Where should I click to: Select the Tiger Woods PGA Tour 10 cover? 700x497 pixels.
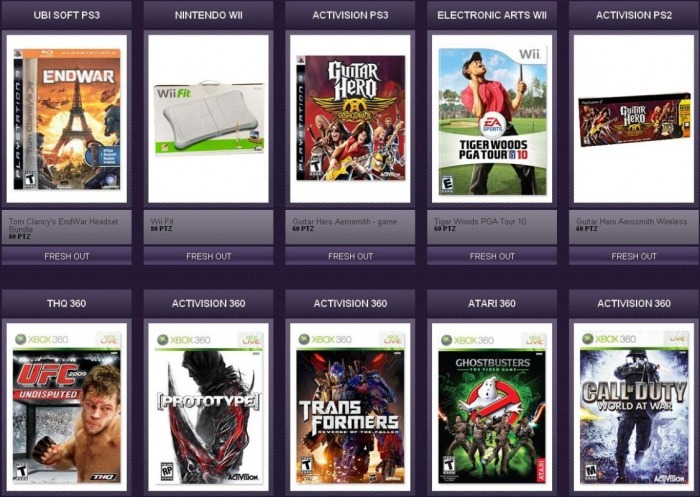[x=492, y=121]
